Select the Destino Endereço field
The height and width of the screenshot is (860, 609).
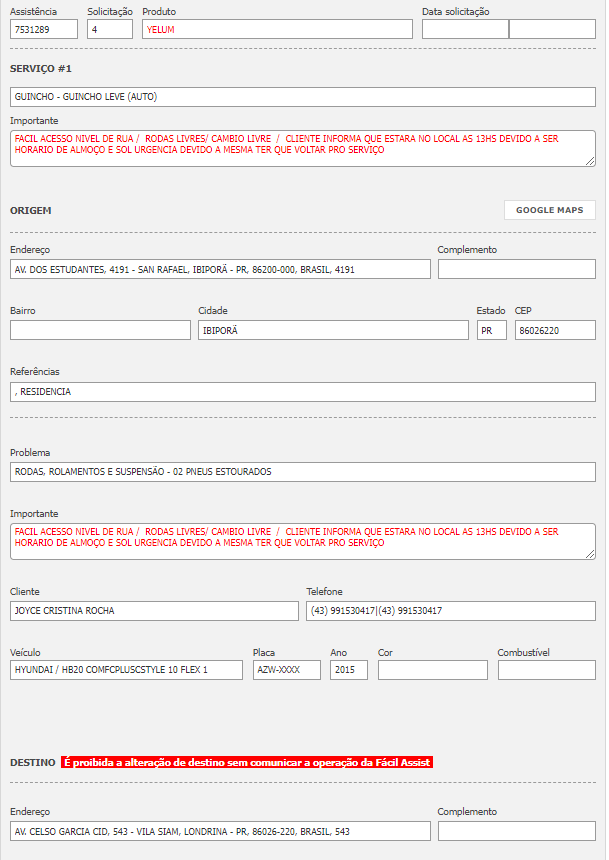click(x=220, y=831)
